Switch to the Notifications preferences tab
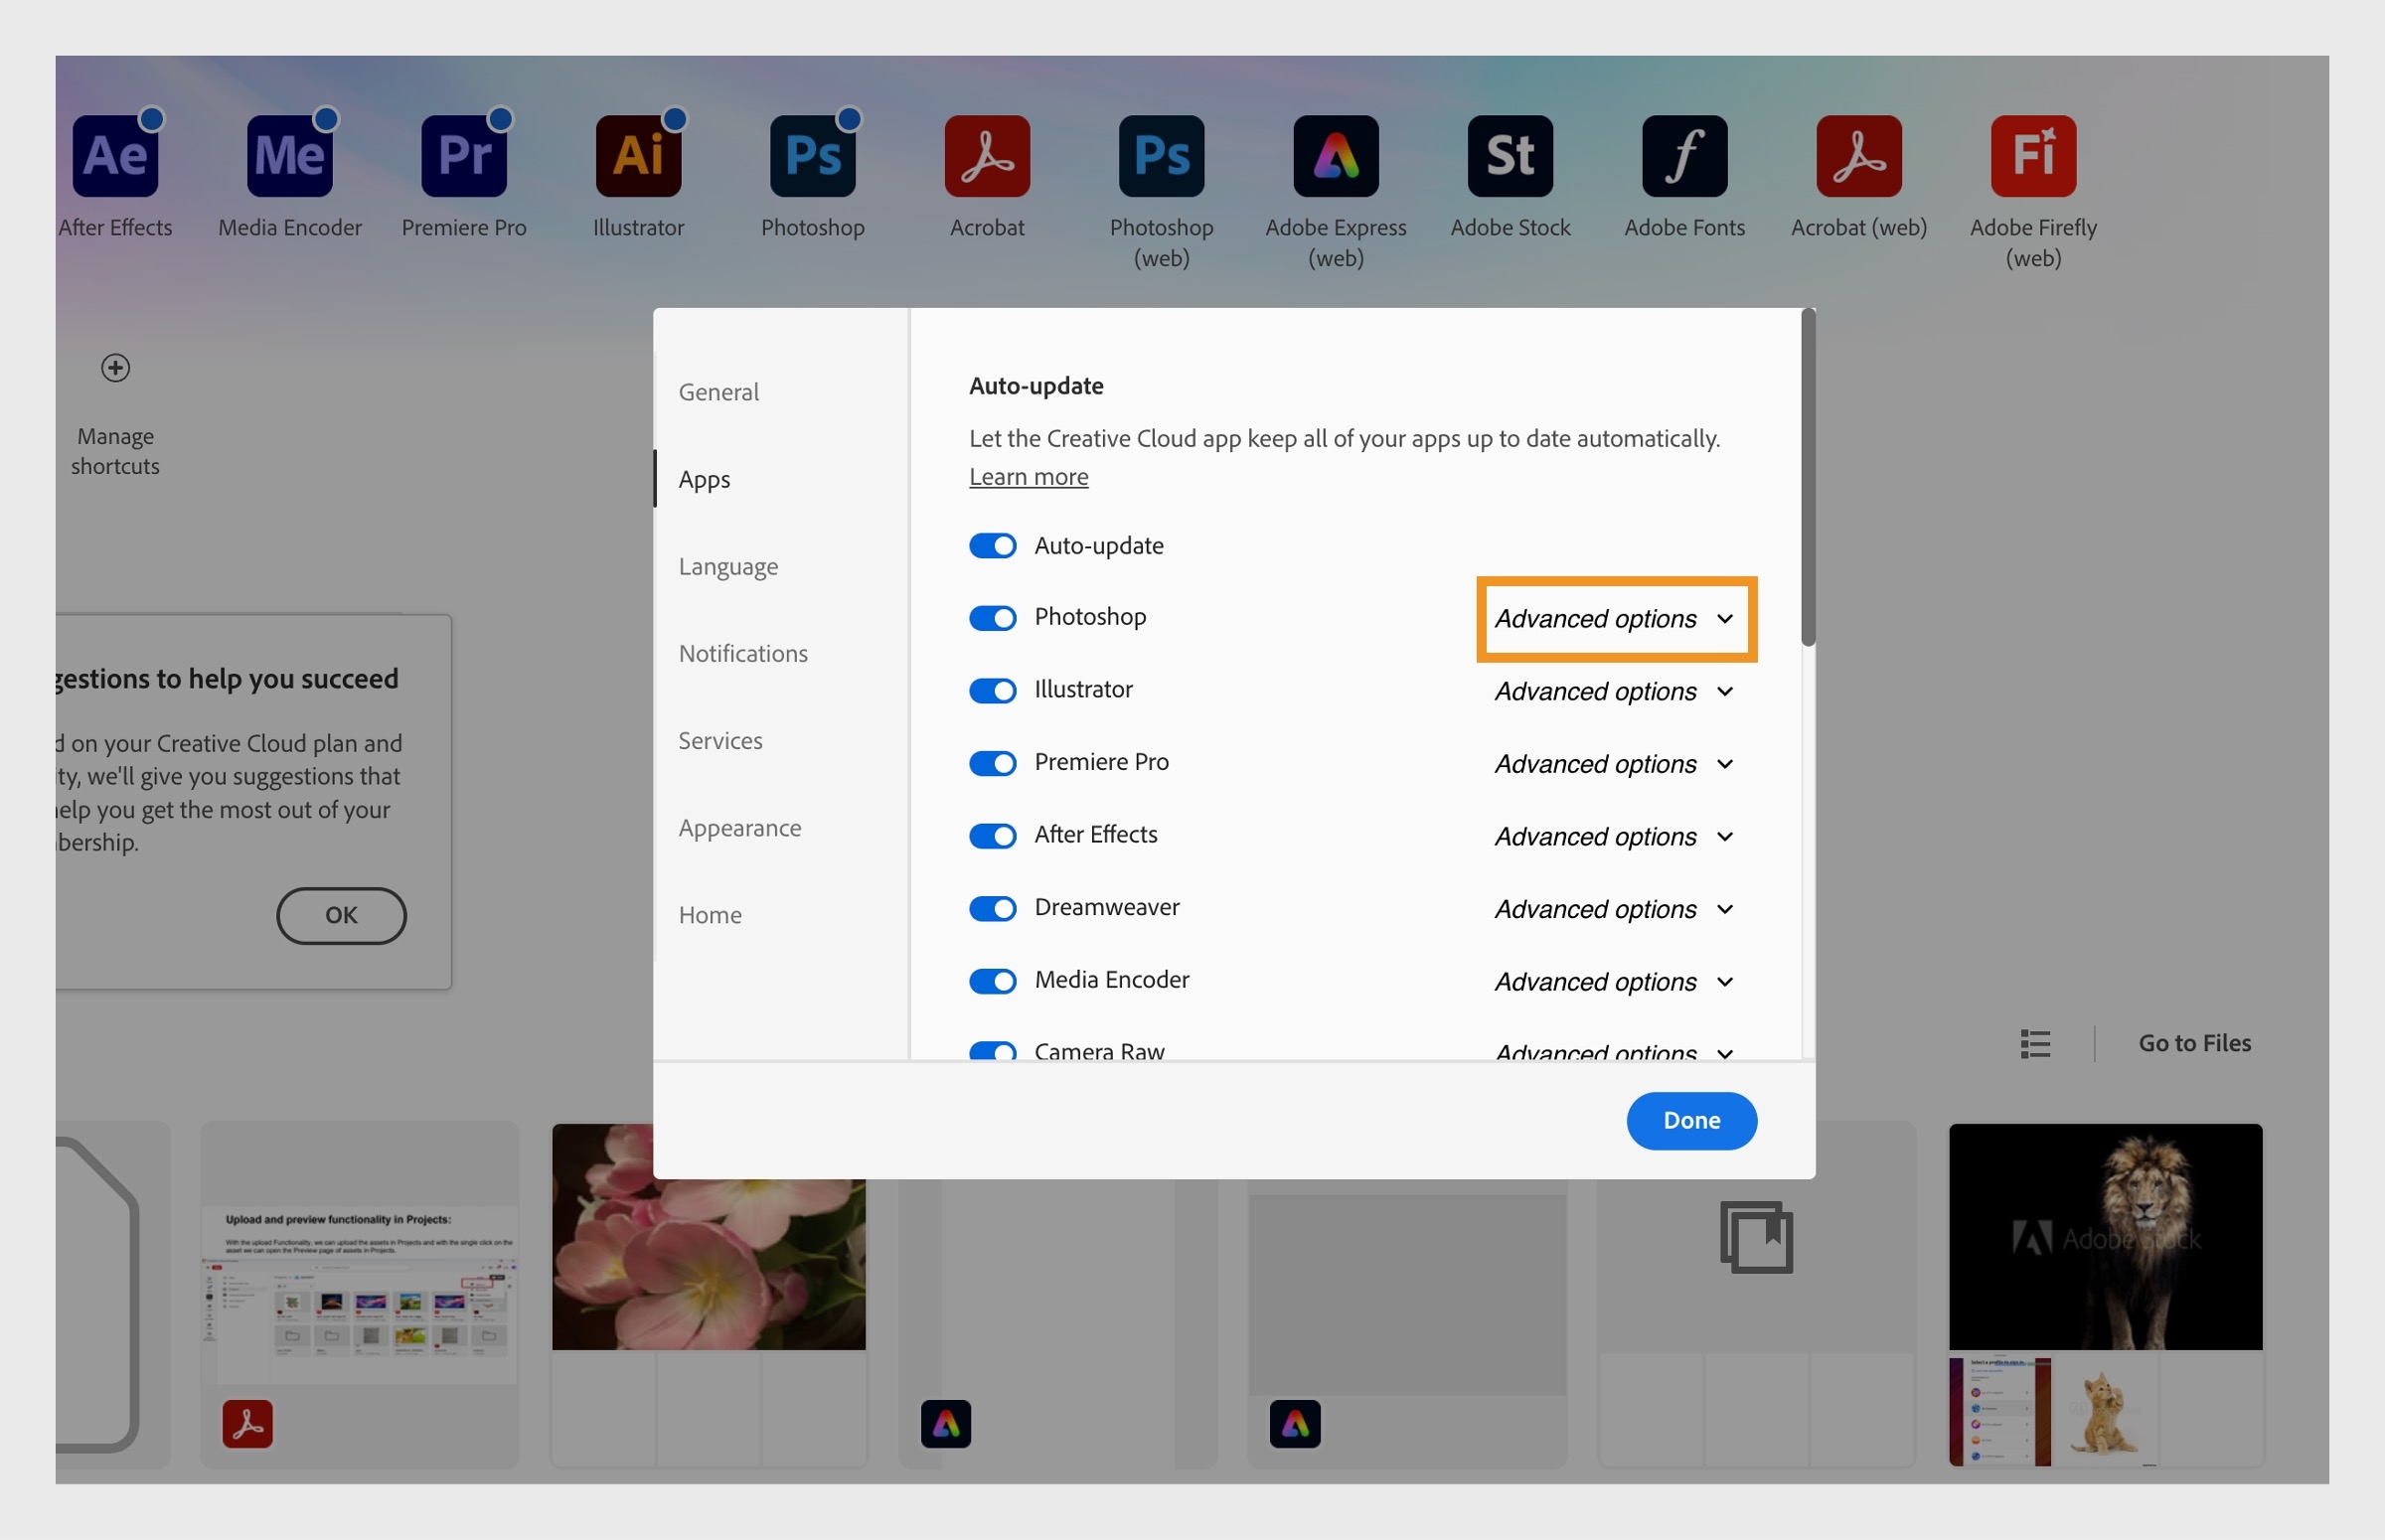Image resolution: width=2385 pixels, height=1540 pixels. [742, 653]
